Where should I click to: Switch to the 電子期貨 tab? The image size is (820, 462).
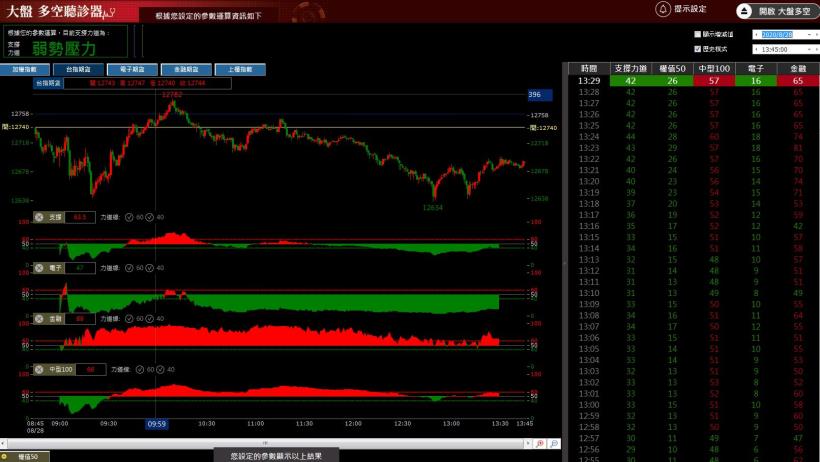[131, 70]
